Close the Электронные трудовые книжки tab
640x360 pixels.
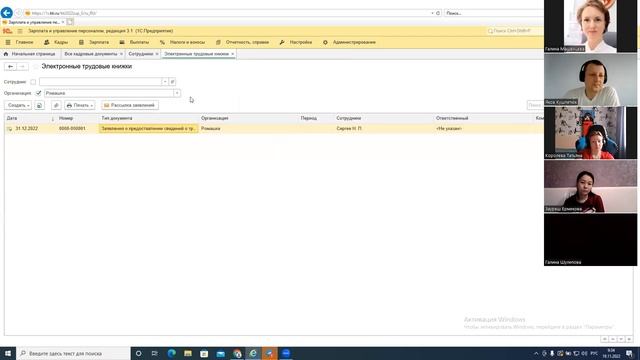[233, 54]
